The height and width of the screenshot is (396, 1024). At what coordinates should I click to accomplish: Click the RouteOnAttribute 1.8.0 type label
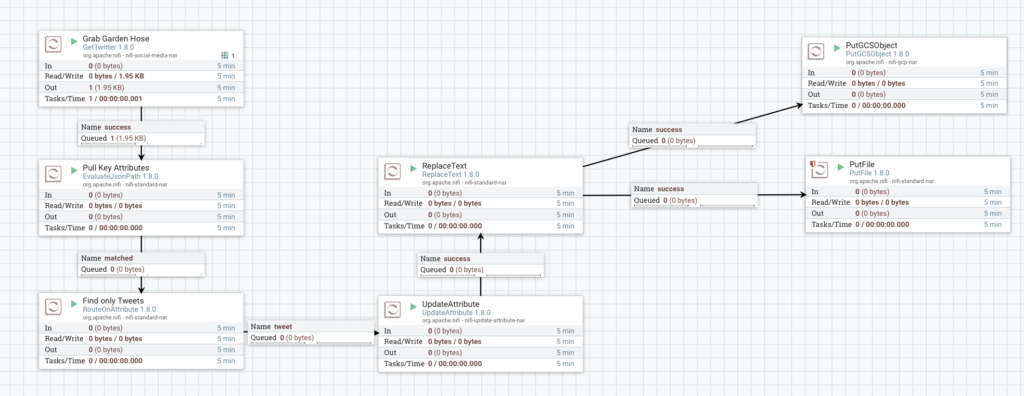tap(120, 309)
